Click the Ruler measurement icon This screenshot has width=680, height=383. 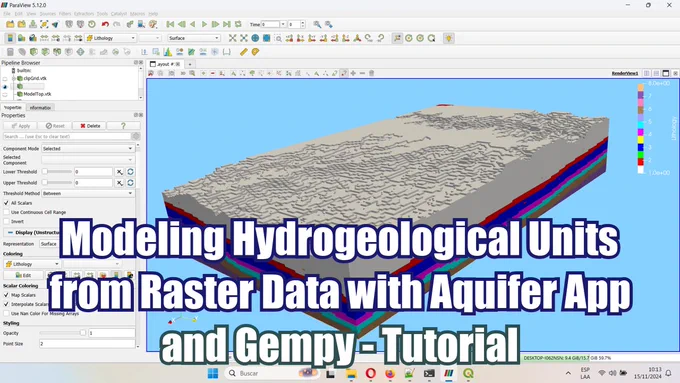[x=243, y=52]
